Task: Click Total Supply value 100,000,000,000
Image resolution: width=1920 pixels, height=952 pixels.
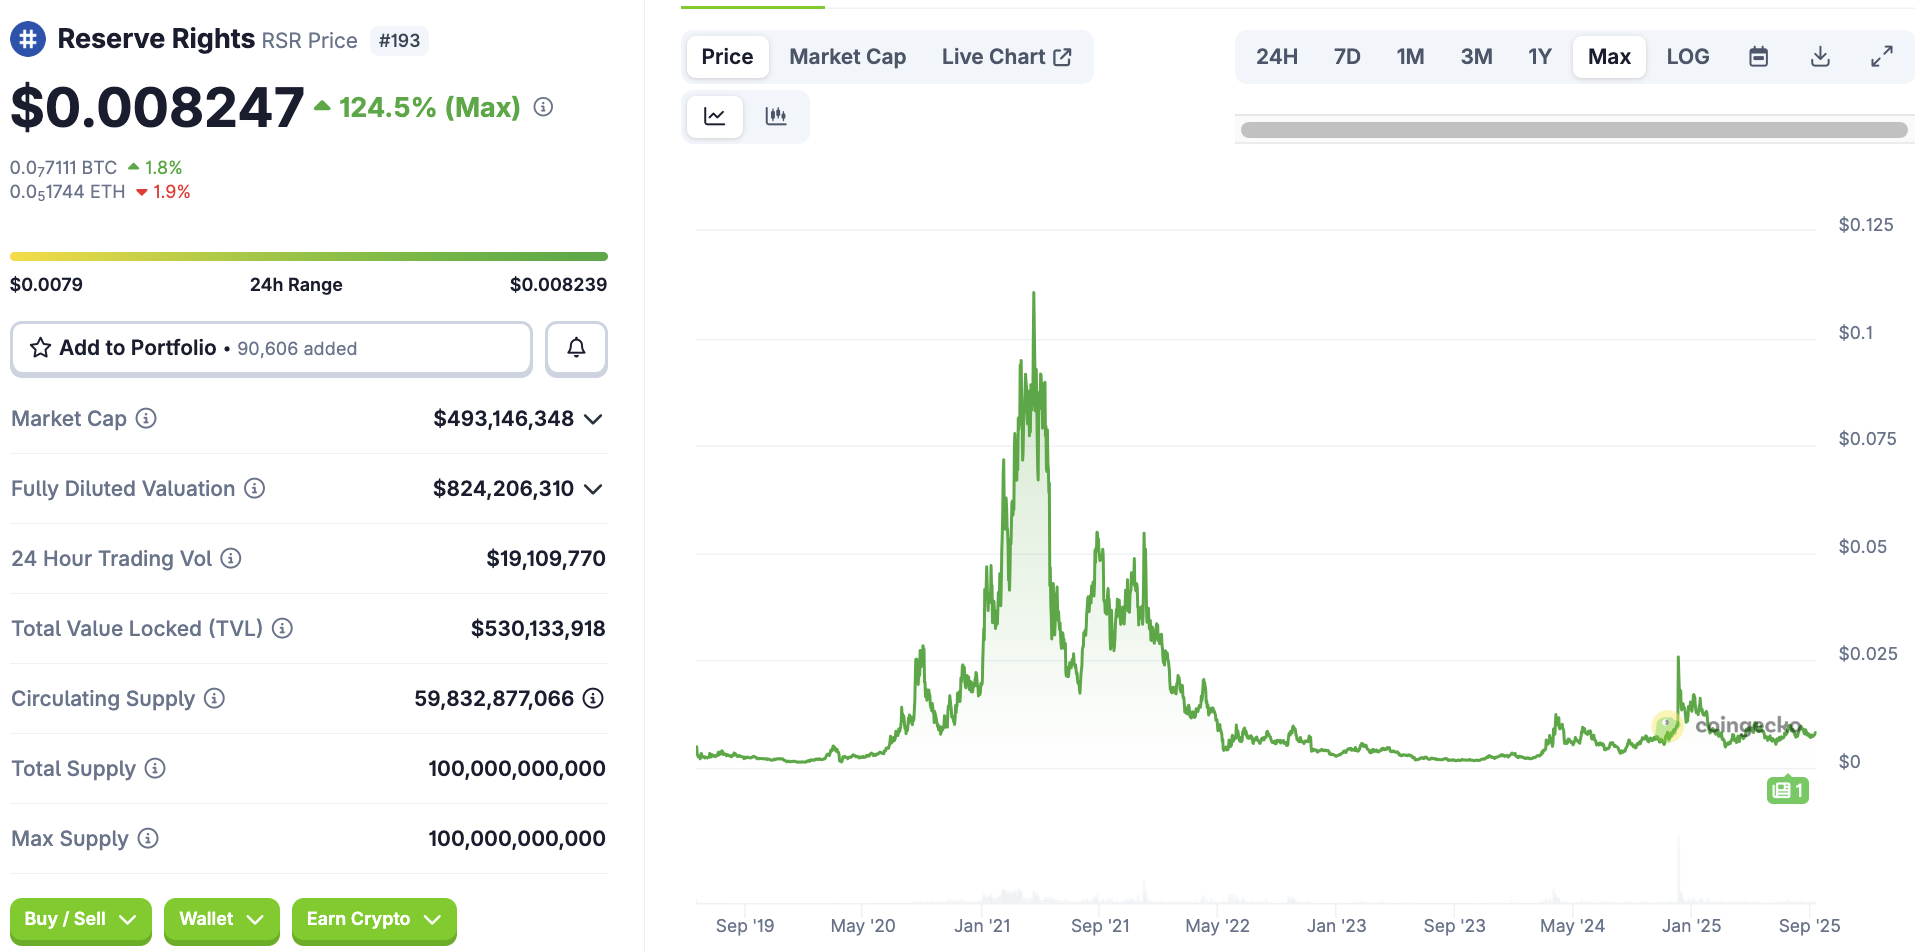Action: tap(517, 768)
